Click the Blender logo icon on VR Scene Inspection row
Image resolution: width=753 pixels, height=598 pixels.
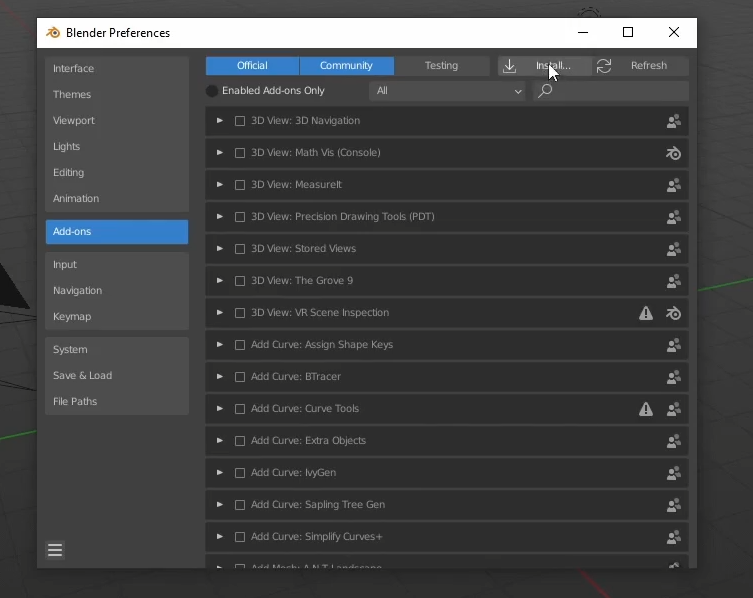pos(674,313)
